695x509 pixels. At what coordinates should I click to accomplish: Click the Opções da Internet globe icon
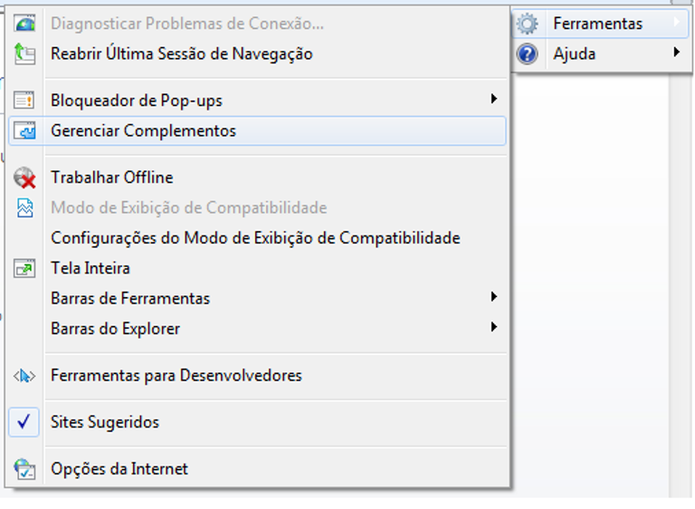pyautogui.click(x=24, y=469)
